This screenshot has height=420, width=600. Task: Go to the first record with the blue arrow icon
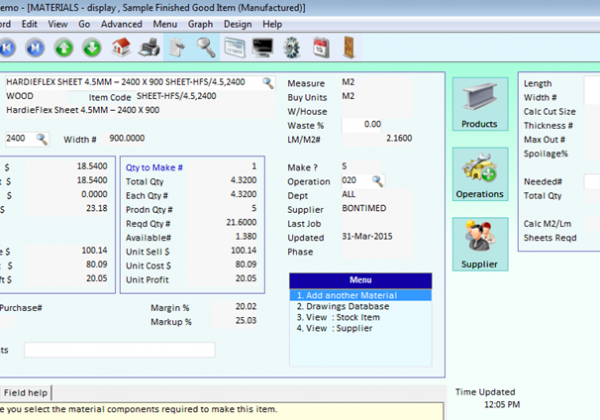click(7, 48)
